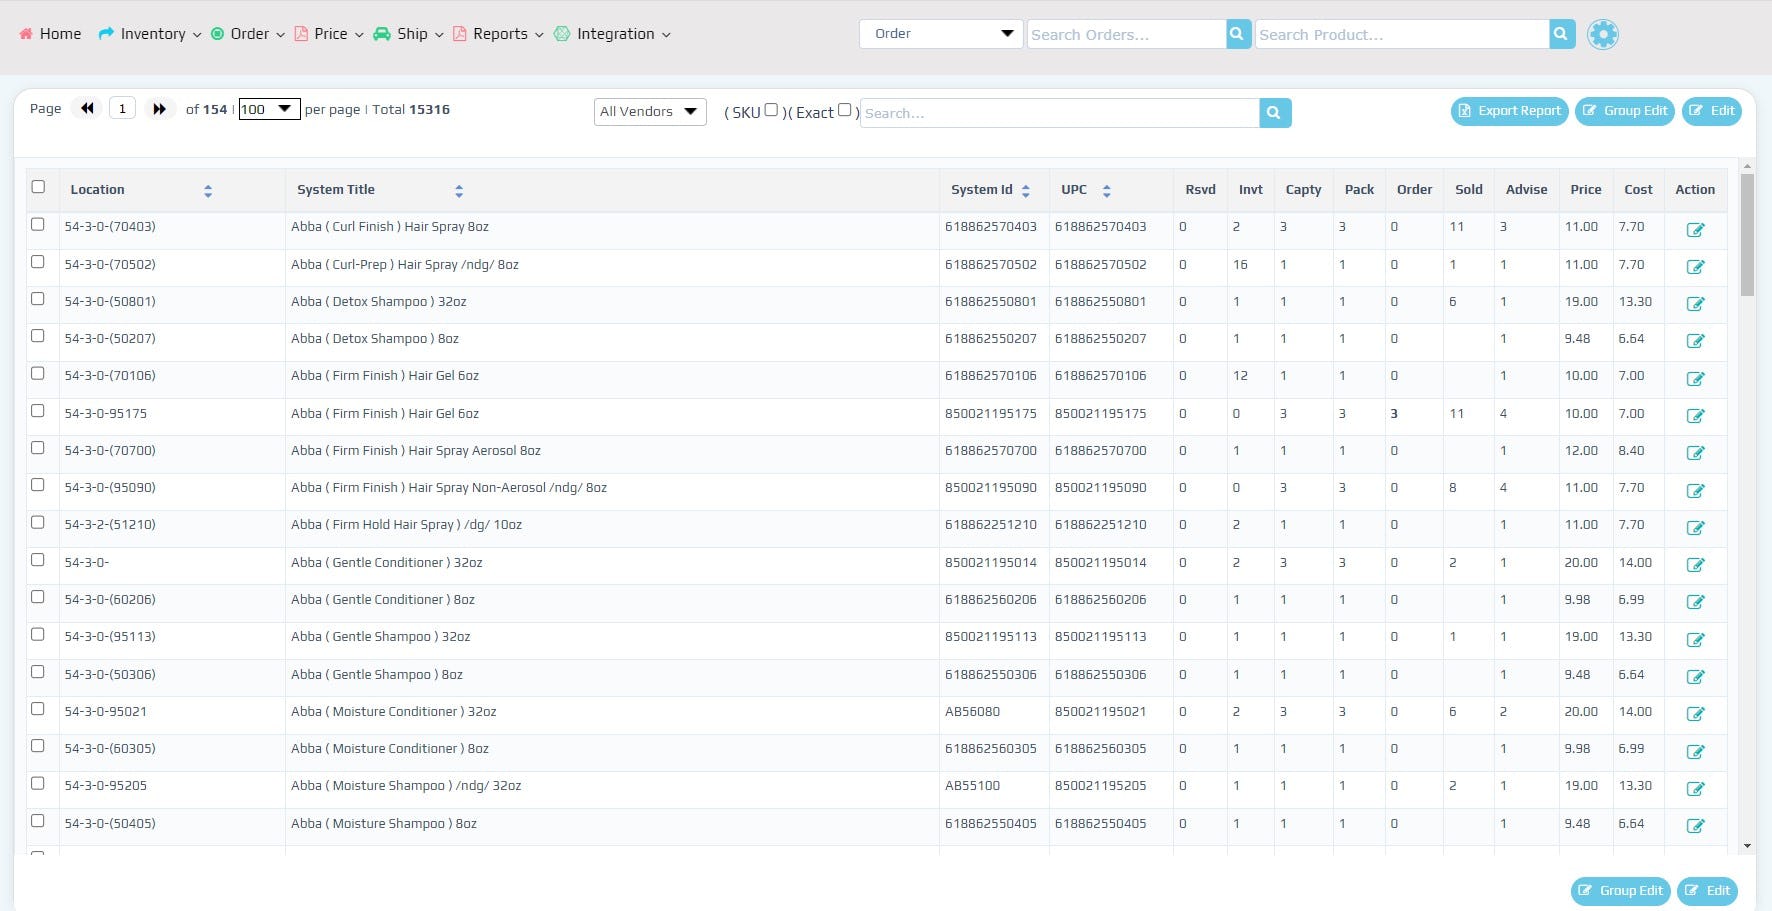Click the page number input field
Image resolution: width=1772 pixels, height=911 pixels.
coord(122,107)
